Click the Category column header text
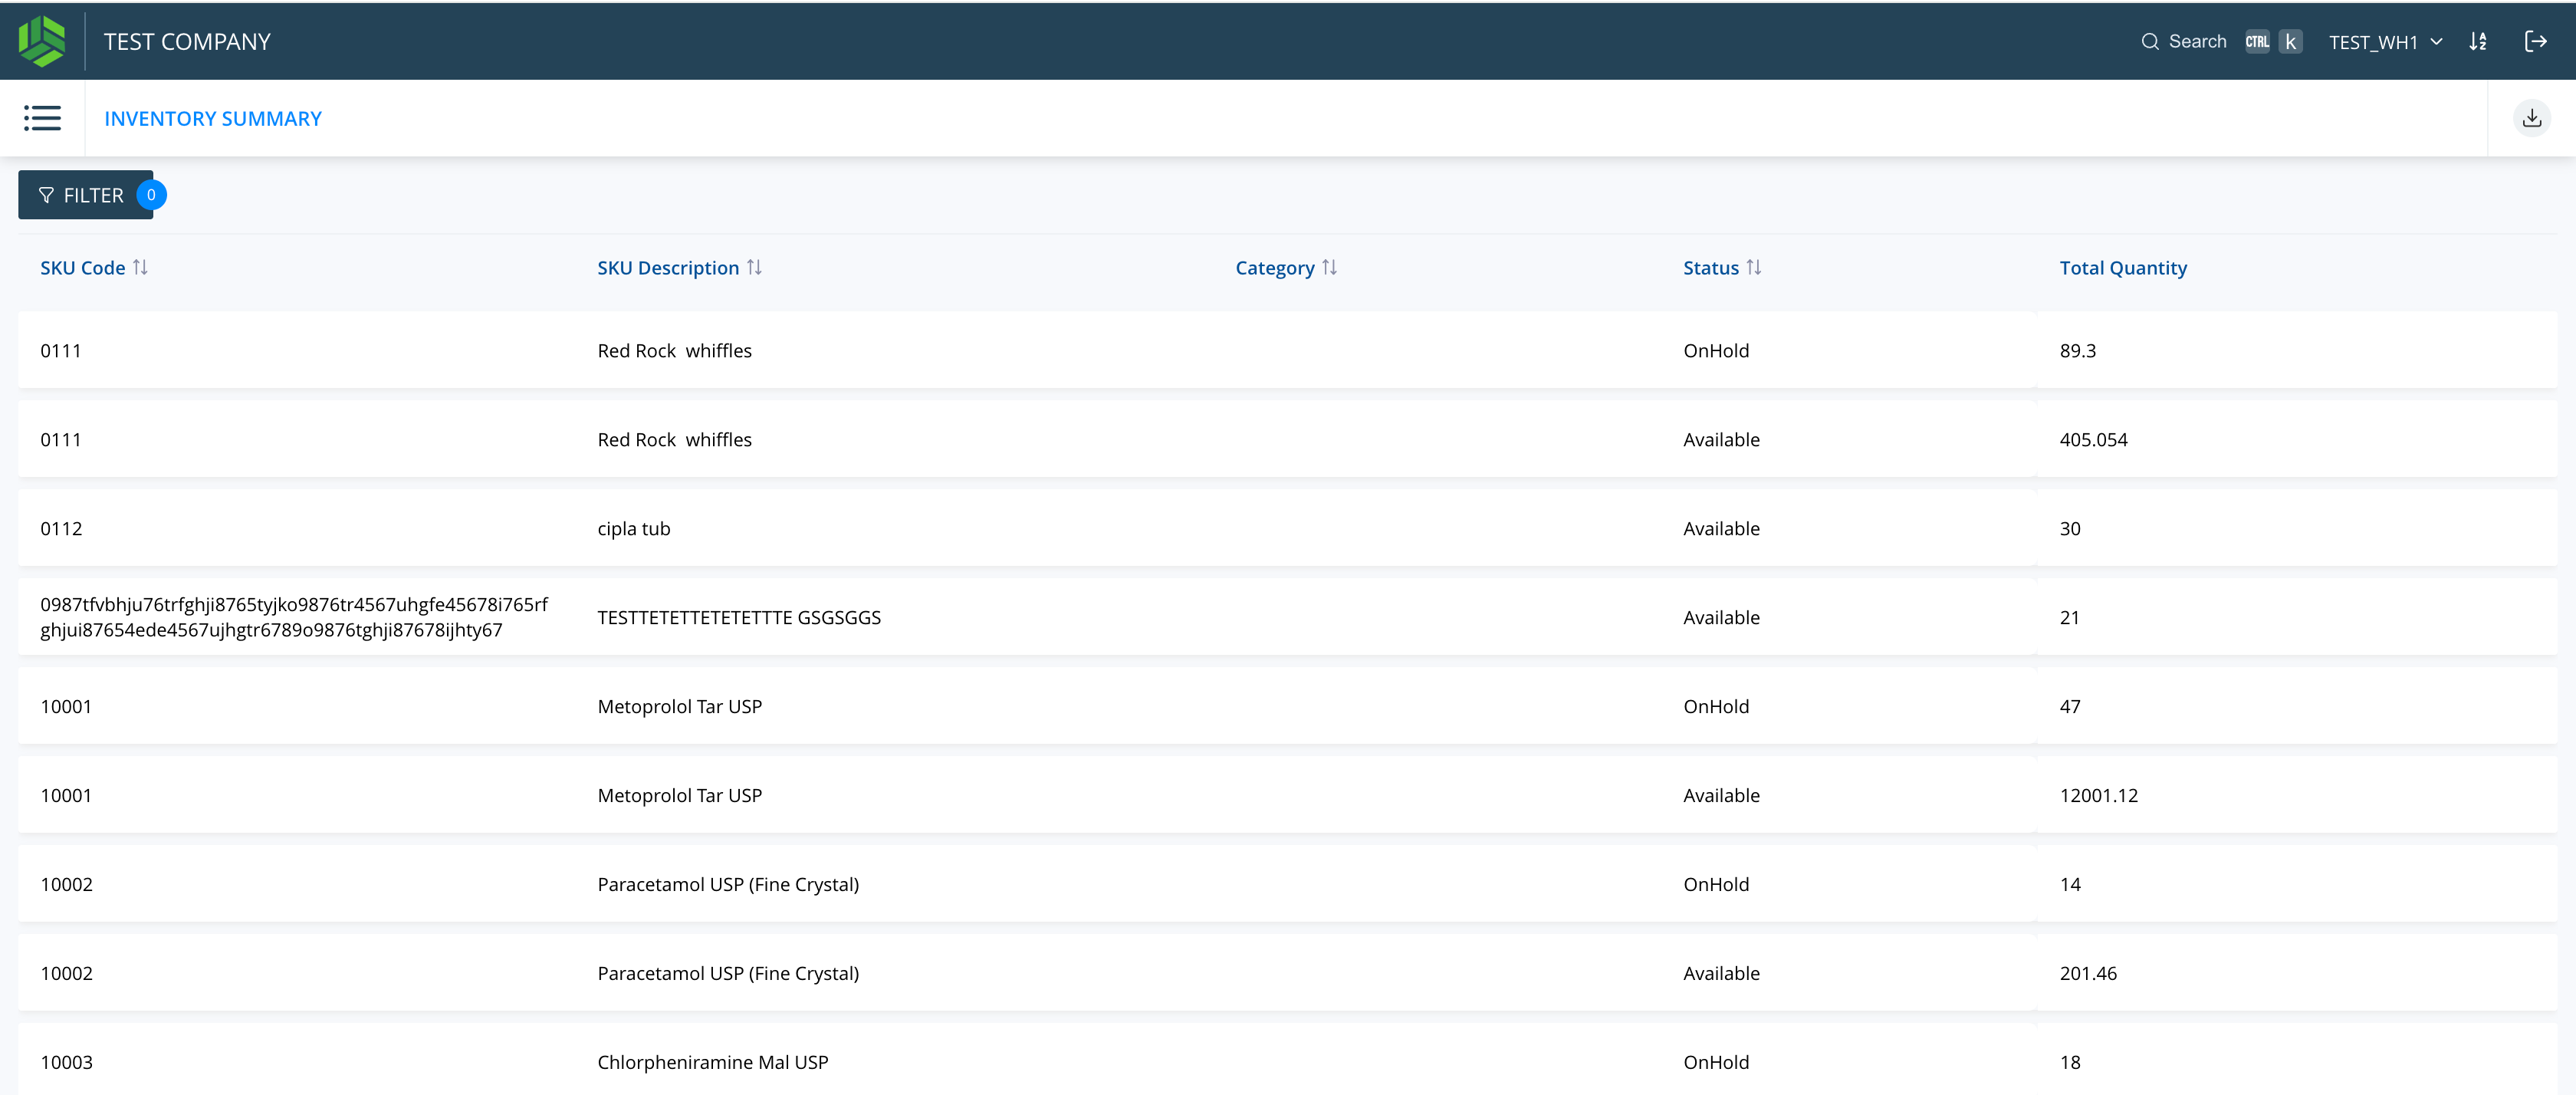The width and height of the screenshot is (2576, 1095). point(1274,267)
